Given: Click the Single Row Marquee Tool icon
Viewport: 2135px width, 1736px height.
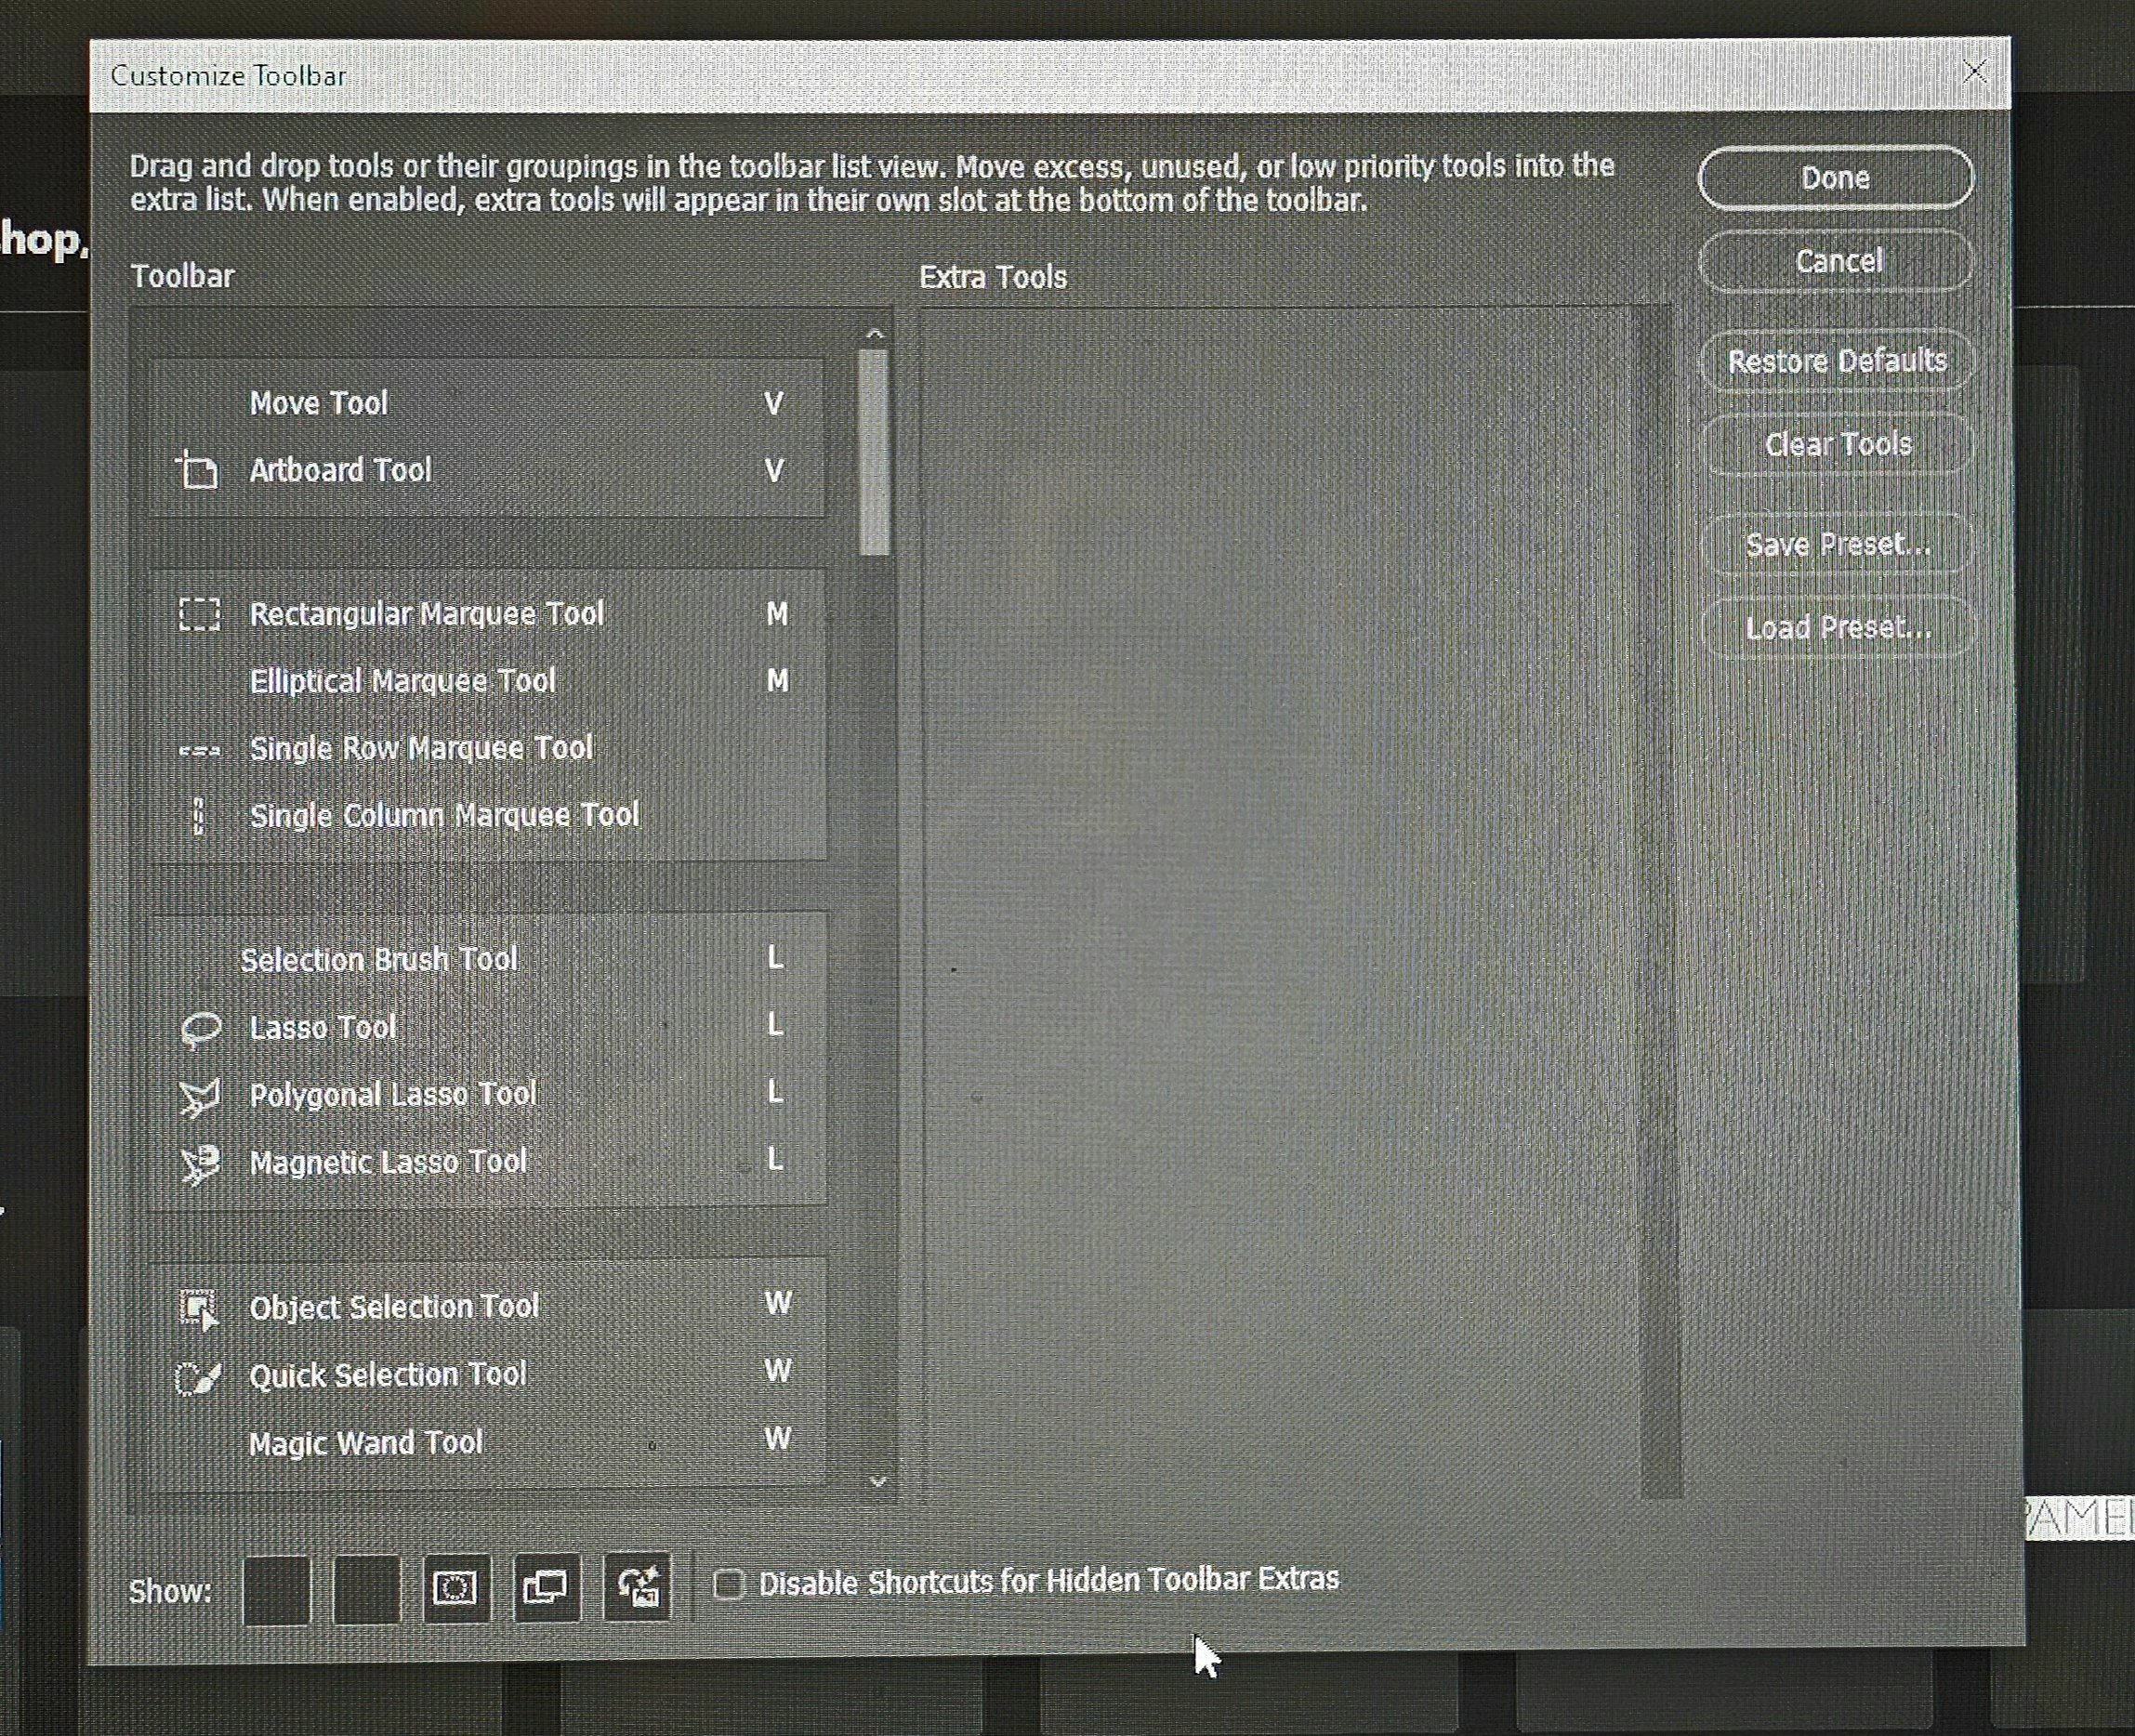Looking at the screenshot, I should tap(199, 750).
